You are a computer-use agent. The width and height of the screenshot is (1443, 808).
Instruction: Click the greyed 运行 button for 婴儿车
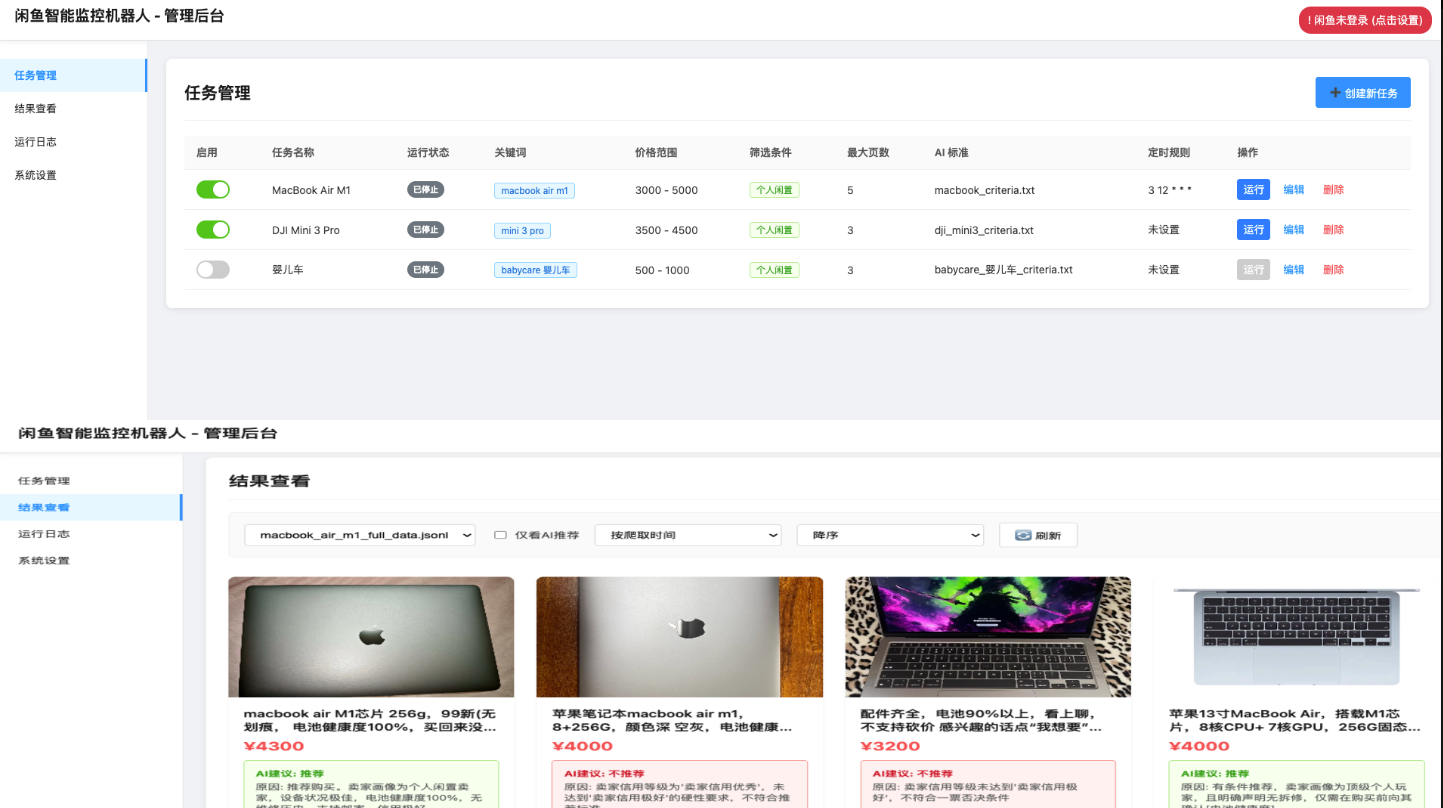pos(1253,270)
